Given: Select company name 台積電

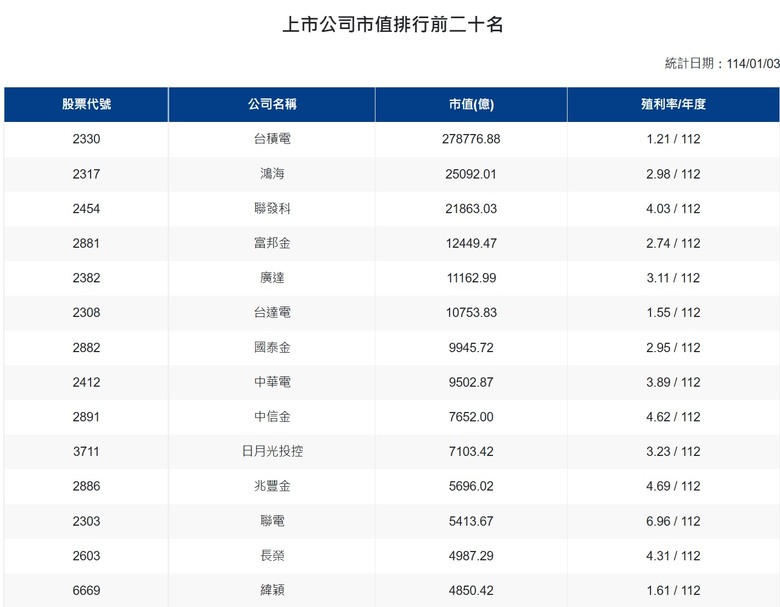Looking at the screenshot, I should point(272,139).
